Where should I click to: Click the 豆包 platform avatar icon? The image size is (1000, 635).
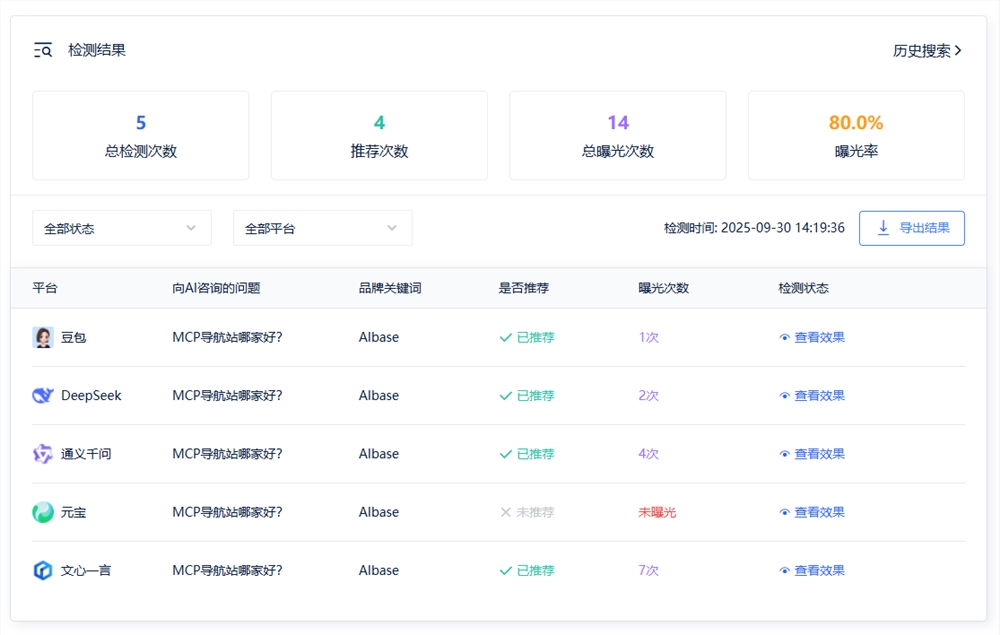pos(42,337)
